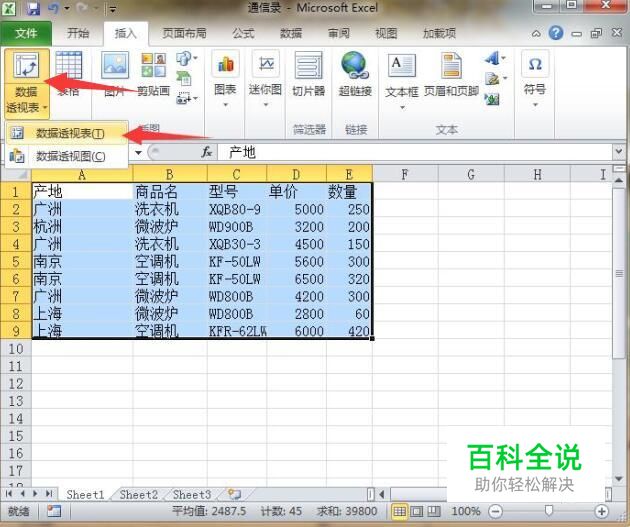Click the Save icon in Quick Access Toolbar
630x527 pixels.
click(33, 8)
